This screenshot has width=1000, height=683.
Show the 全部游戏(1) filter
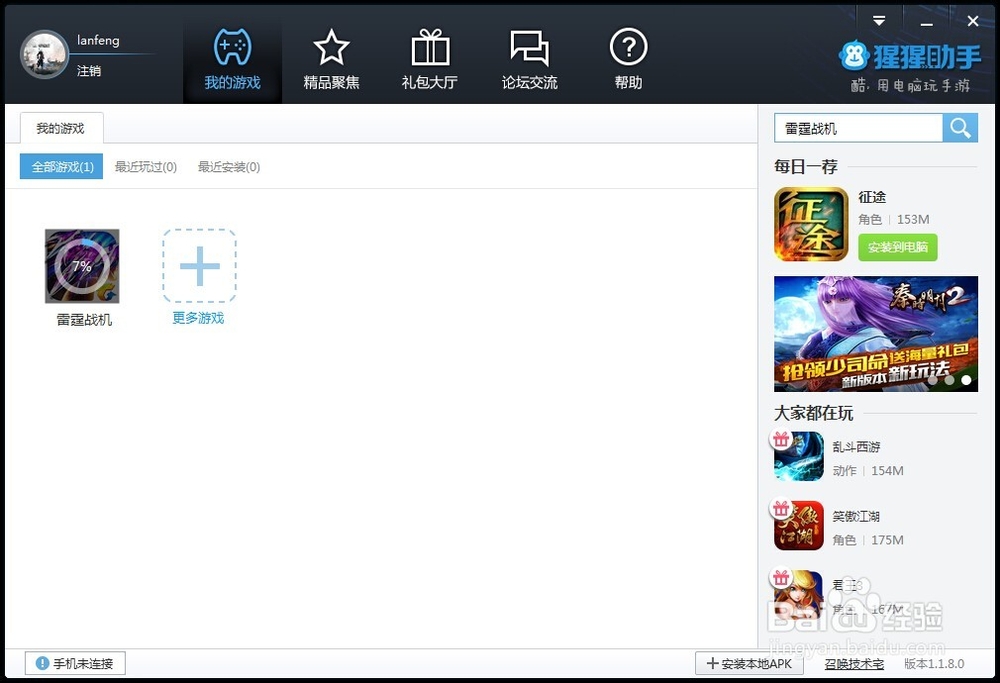[61, 167]
